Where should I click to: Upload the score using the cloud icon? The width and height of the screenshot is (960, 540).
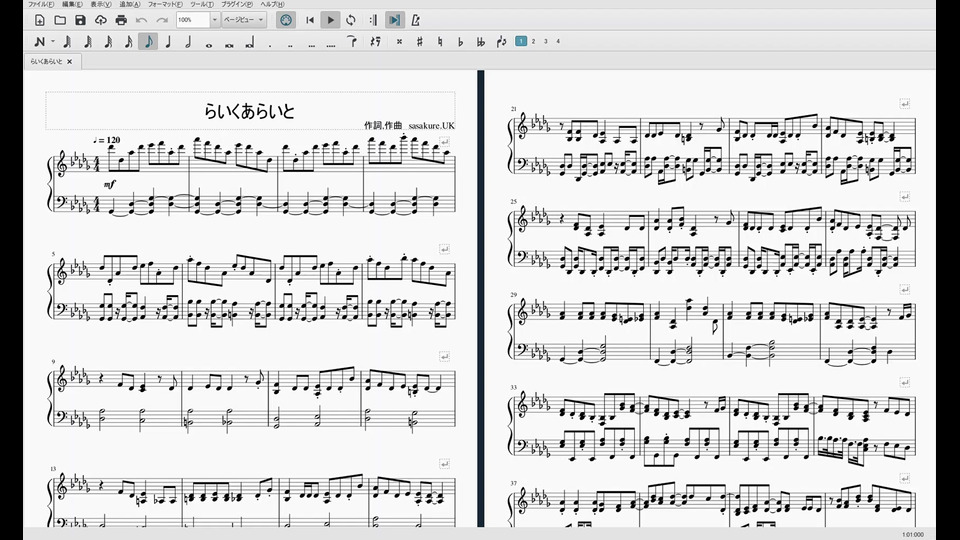(x=100, y=20)
